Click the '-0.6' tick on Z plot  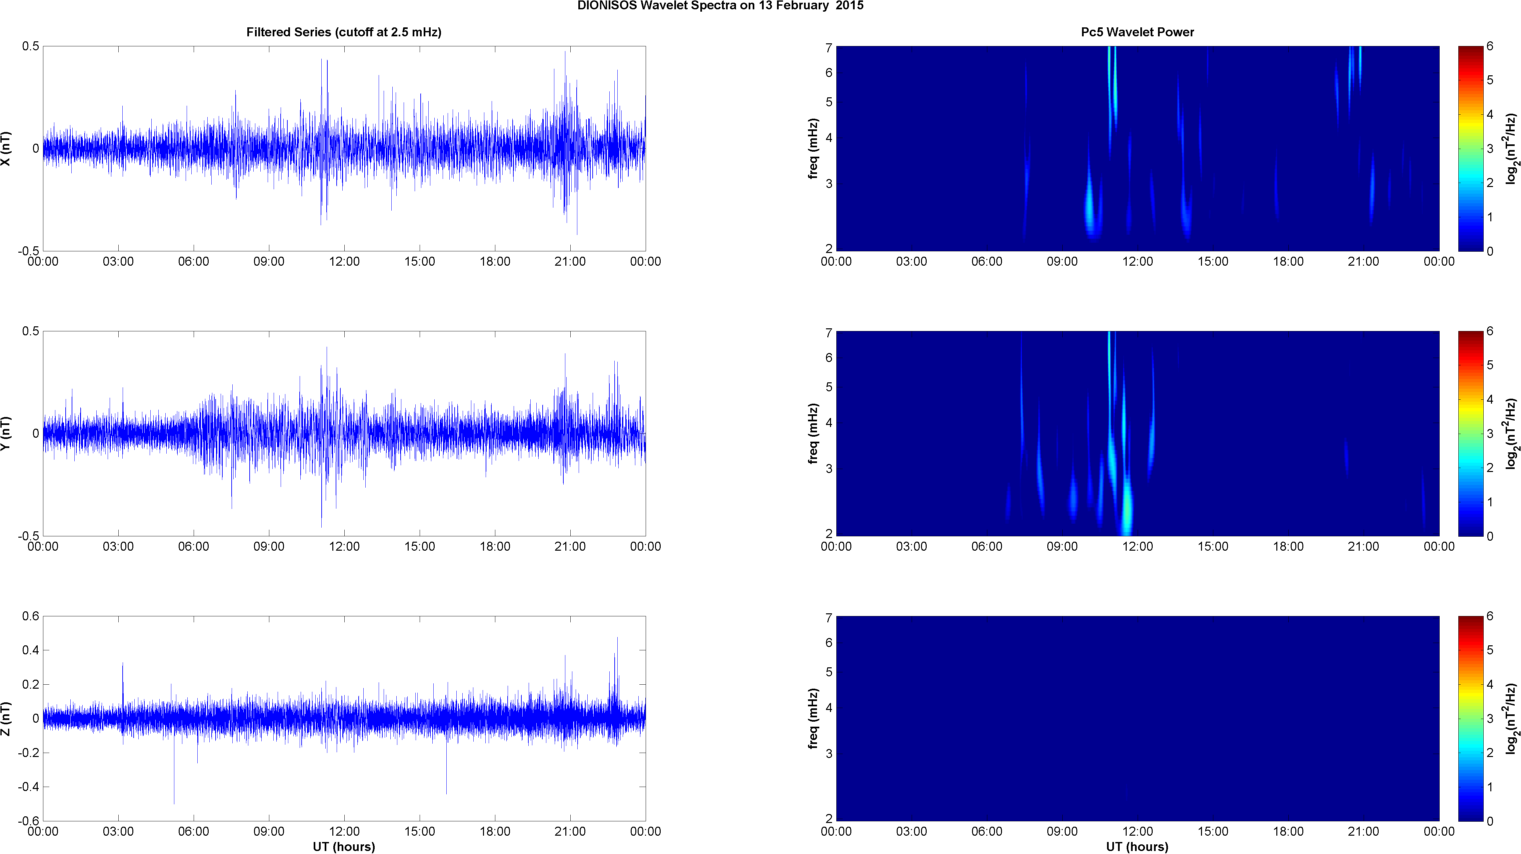click(29, 821)
